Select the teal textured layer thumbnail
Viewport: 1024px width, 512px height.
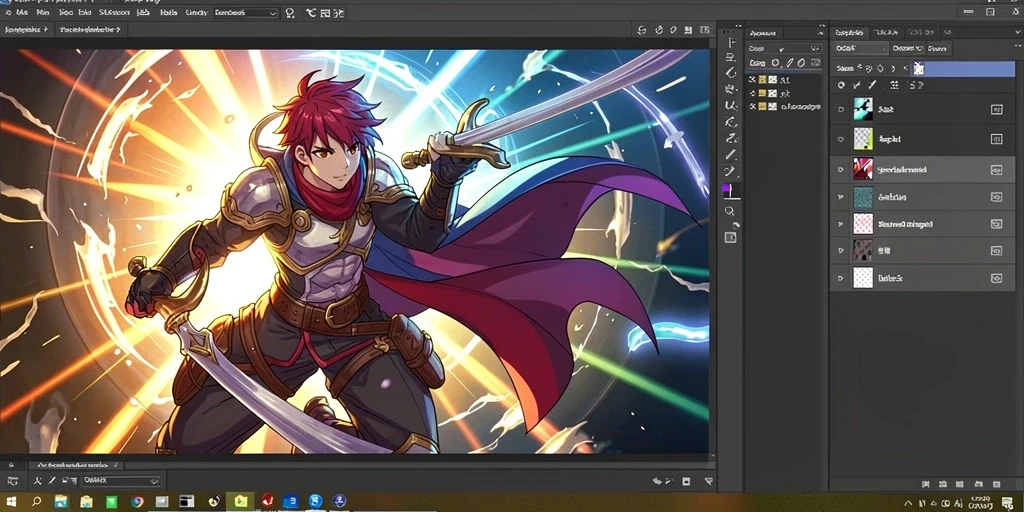tap(863, 197)
